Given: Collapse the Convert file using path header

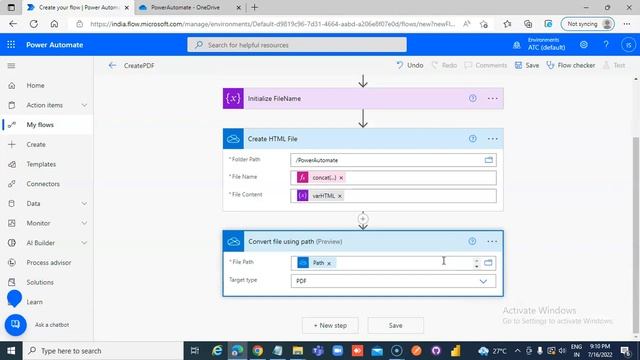Looking at the screenshot, I should coord(363,241).
